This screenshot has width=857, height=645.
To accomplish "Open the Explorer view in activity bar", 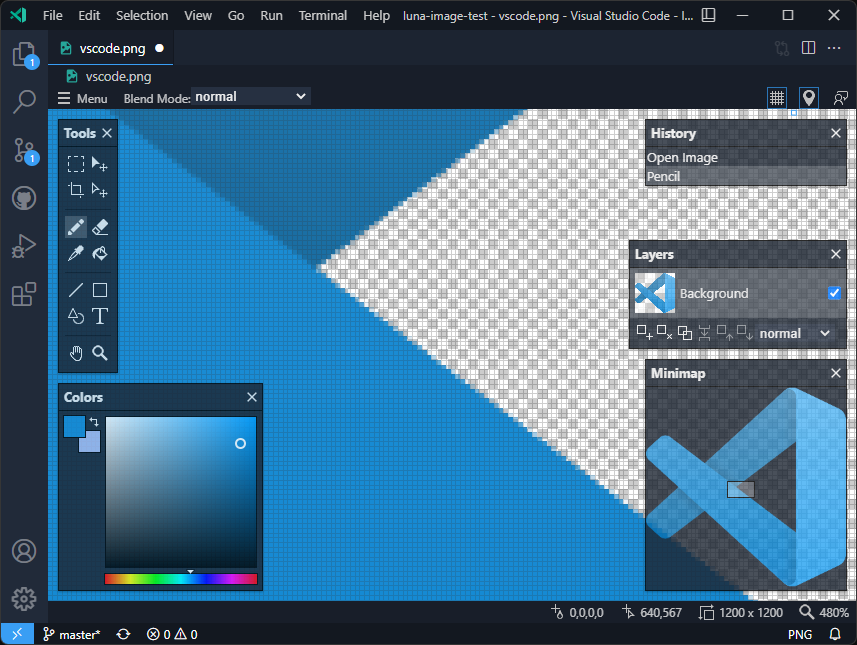I will [24, 55].
